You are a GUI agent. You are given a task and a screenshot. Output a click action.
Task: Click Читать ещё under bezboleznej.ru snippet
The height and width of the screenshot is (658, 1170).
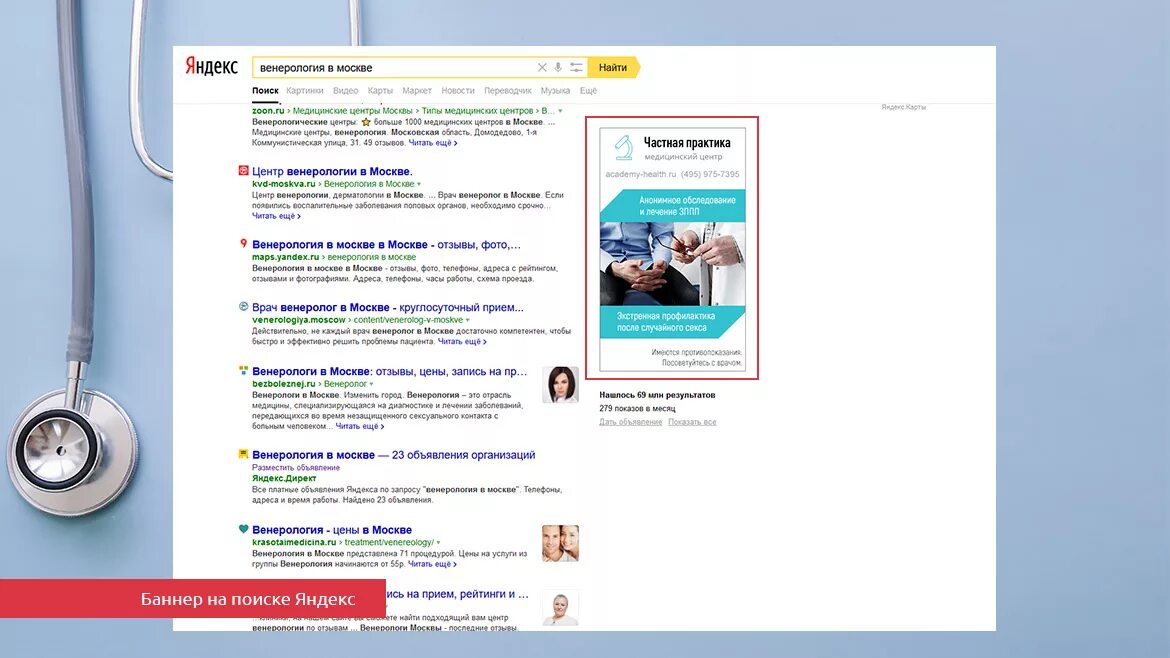pos(360,426)
